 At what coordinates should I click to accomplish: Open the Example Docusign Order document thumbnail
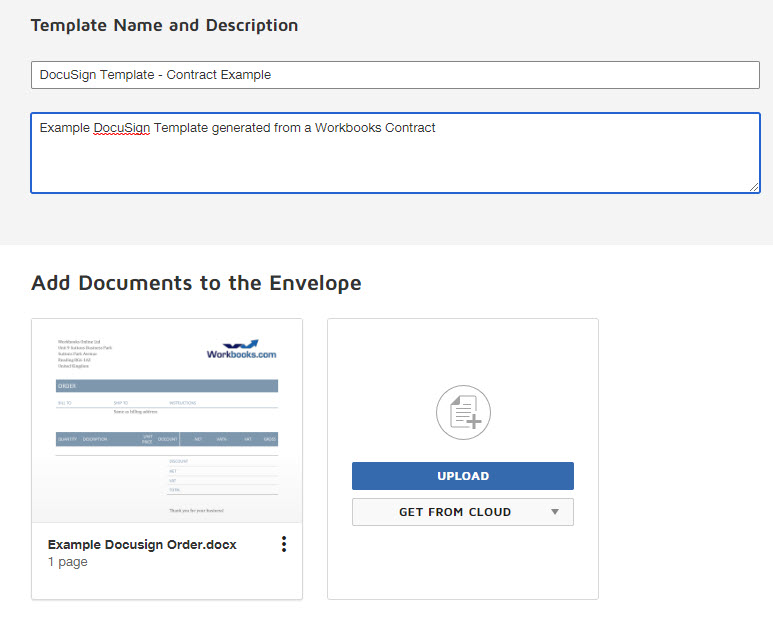(167, 420)
